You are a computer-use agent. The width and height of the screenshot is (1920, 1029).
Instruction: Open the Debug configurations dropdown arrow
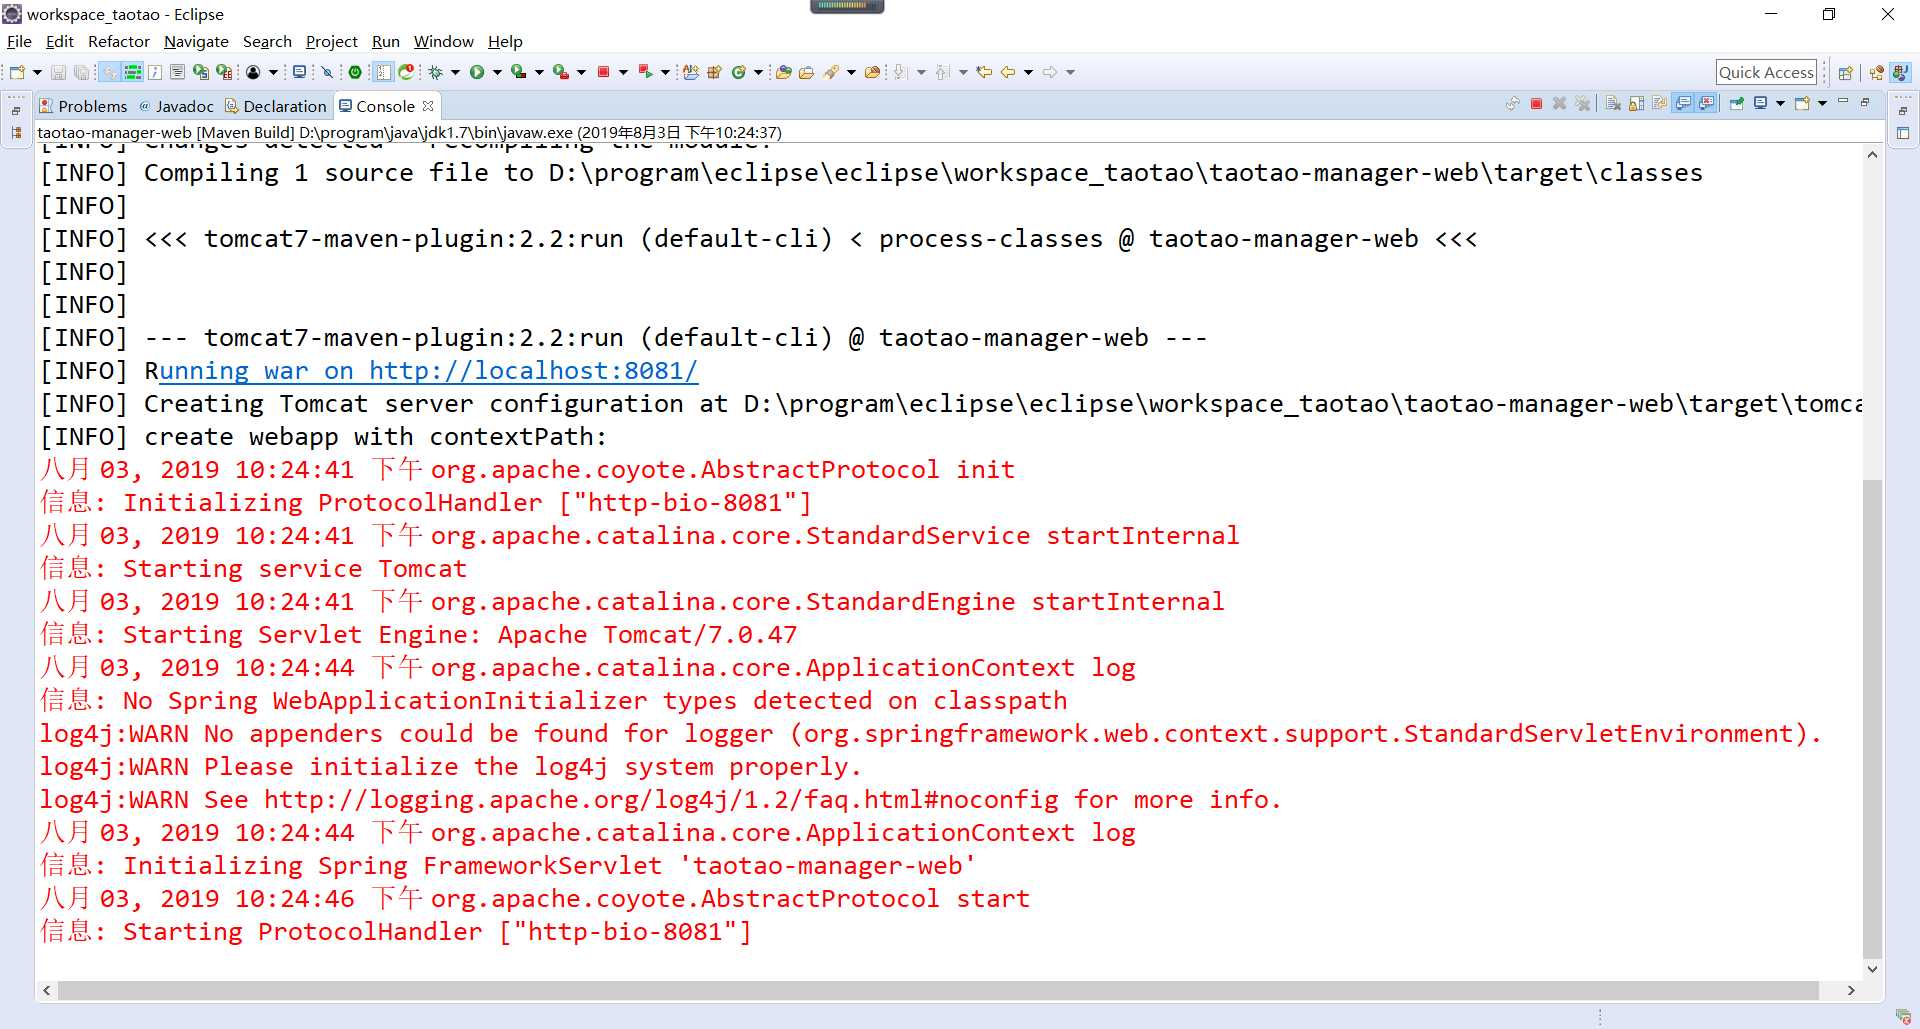(455, 73)
